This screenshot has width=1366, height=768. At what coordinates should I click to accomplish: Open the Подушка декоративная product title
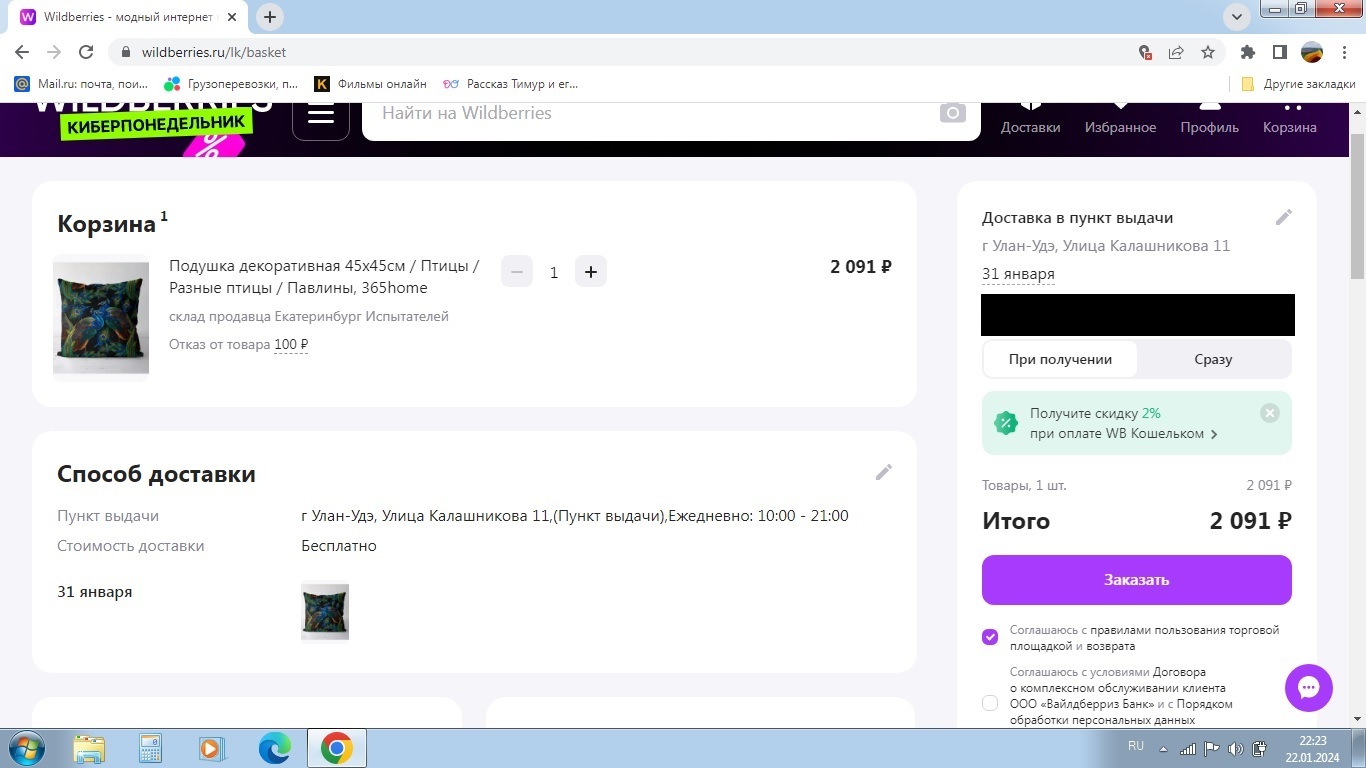(x=324, y=277)
